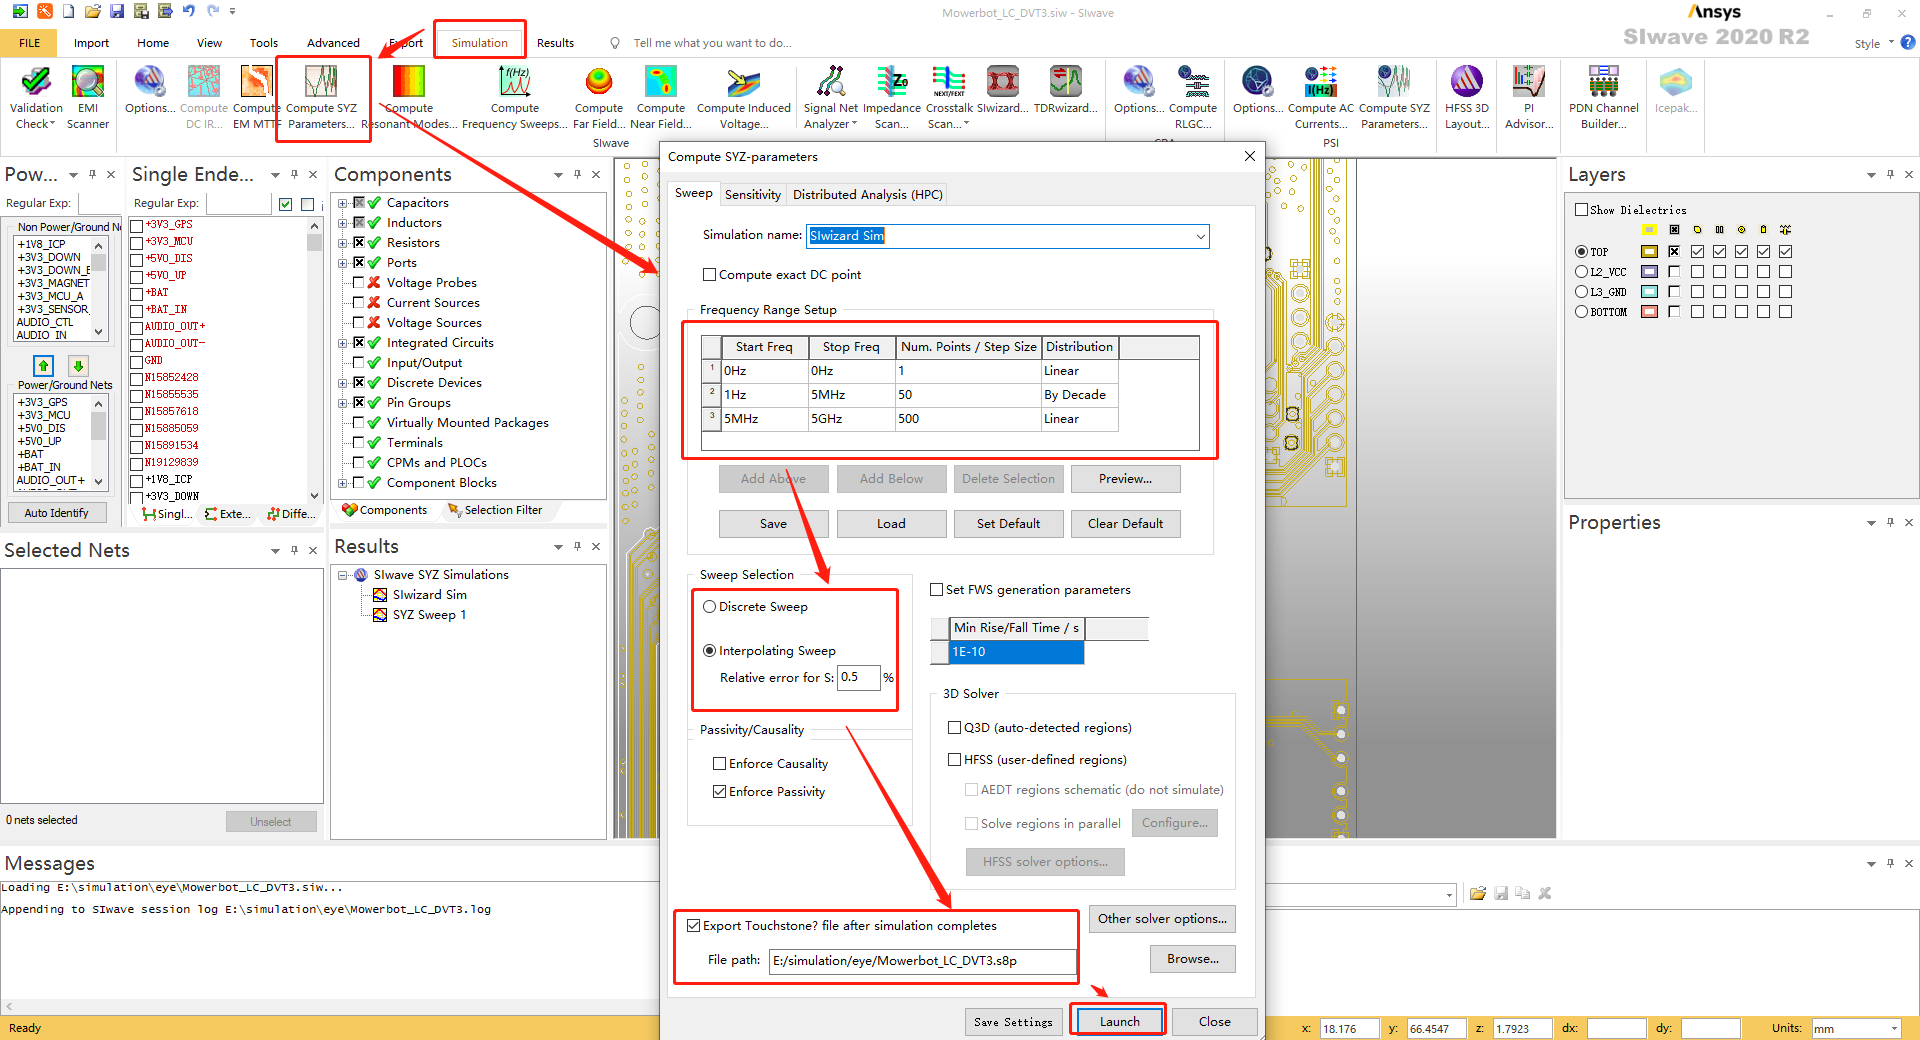
Task: Open HFSS 3D Layout
Action: [x=1466, y=95]
